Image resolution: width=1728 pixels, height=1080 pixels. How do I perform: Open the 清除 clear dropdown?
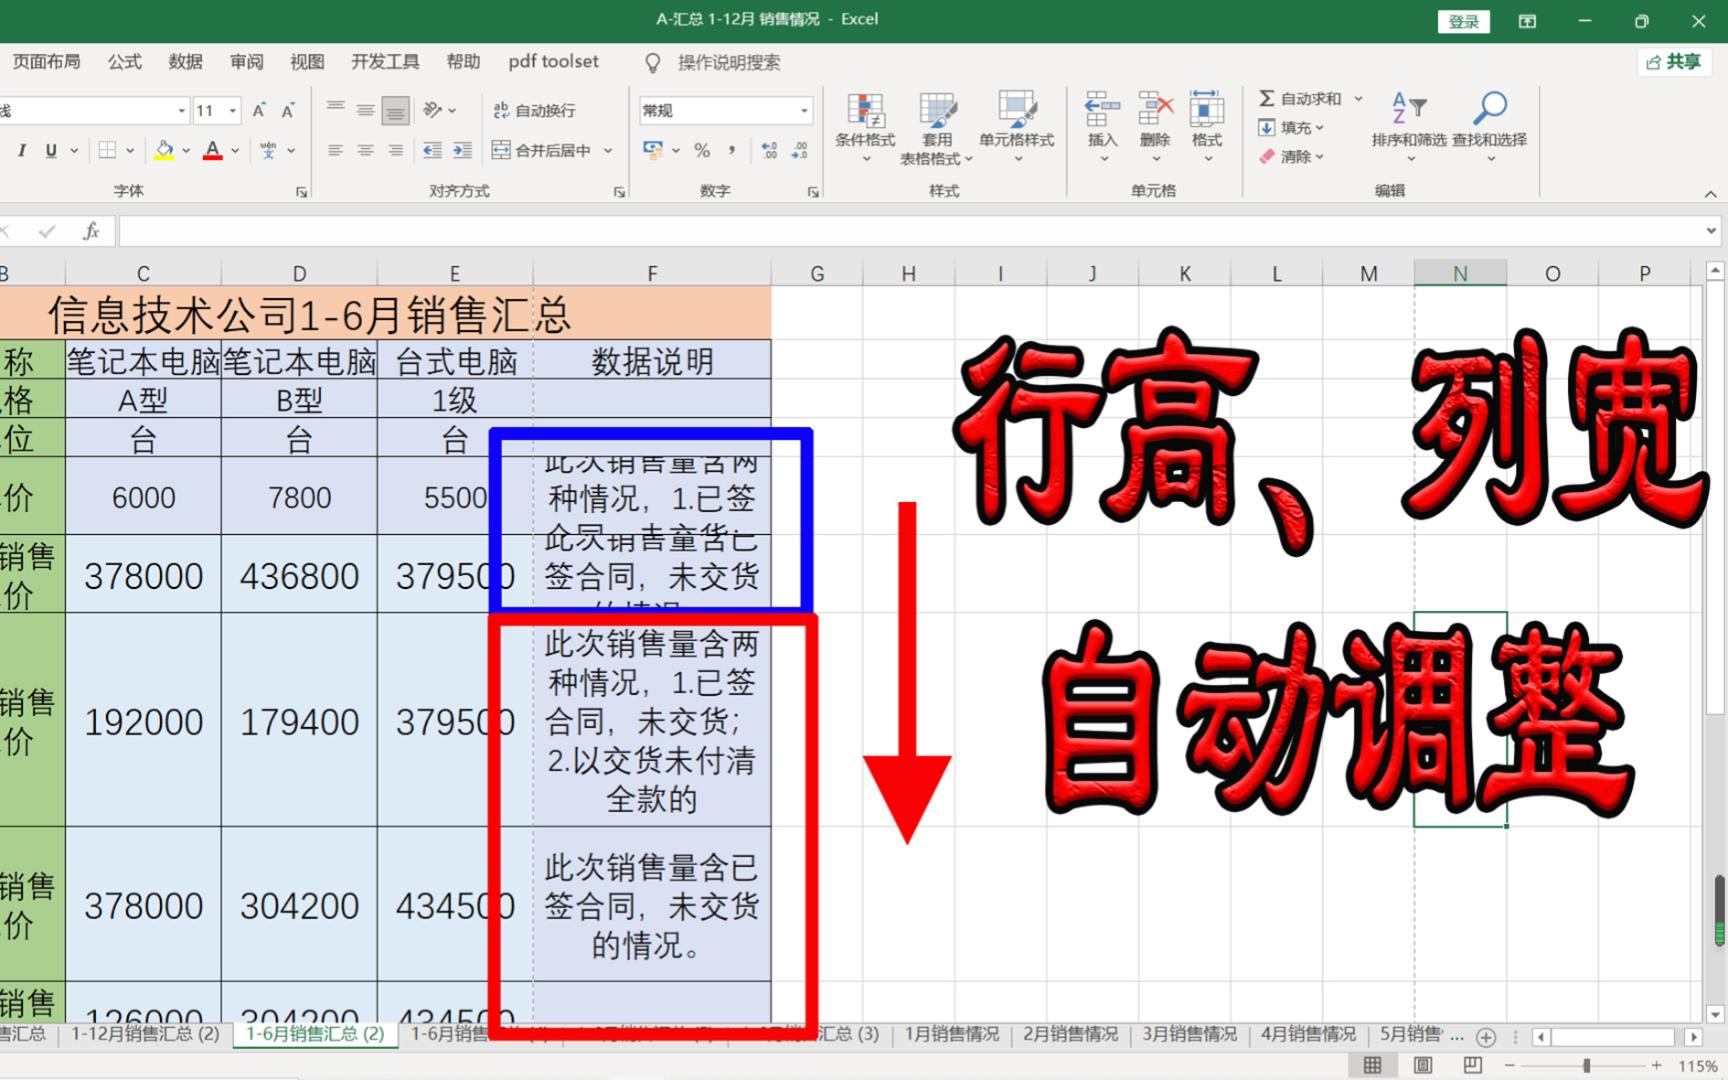tap(1290, 156)
